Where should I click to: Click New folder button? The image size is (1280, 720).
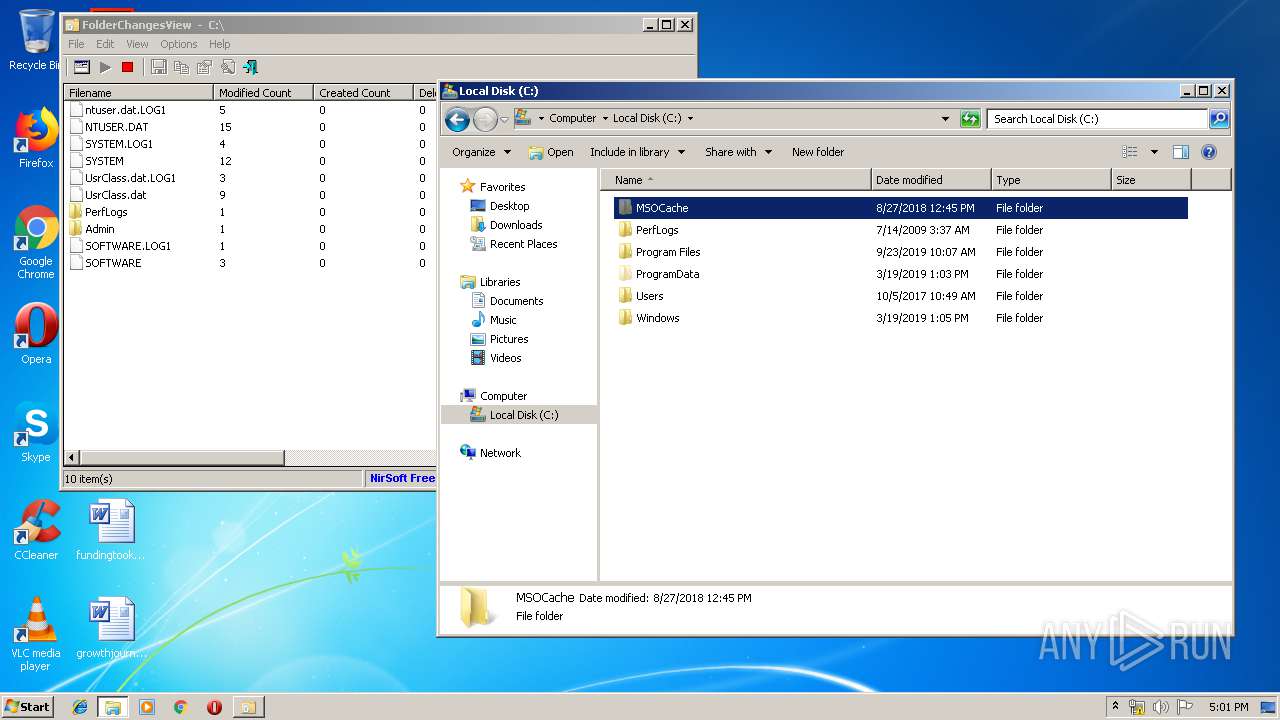[818, 152]
